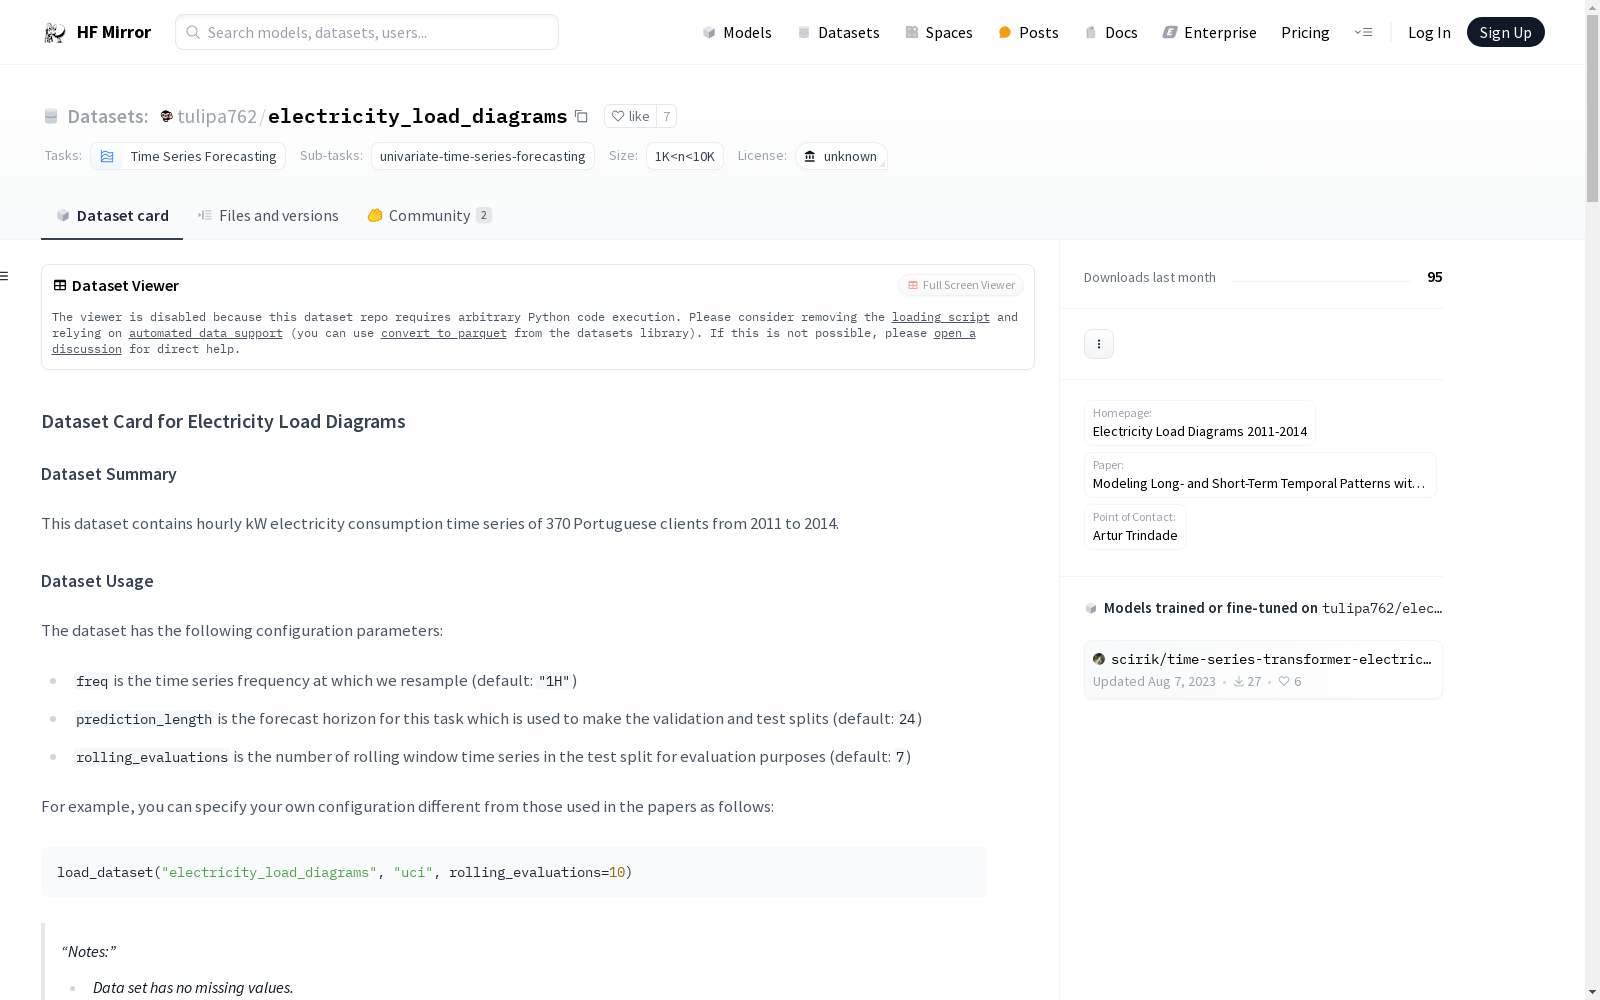
Task: Open Models in top navigation
Action: coord(737,32)
